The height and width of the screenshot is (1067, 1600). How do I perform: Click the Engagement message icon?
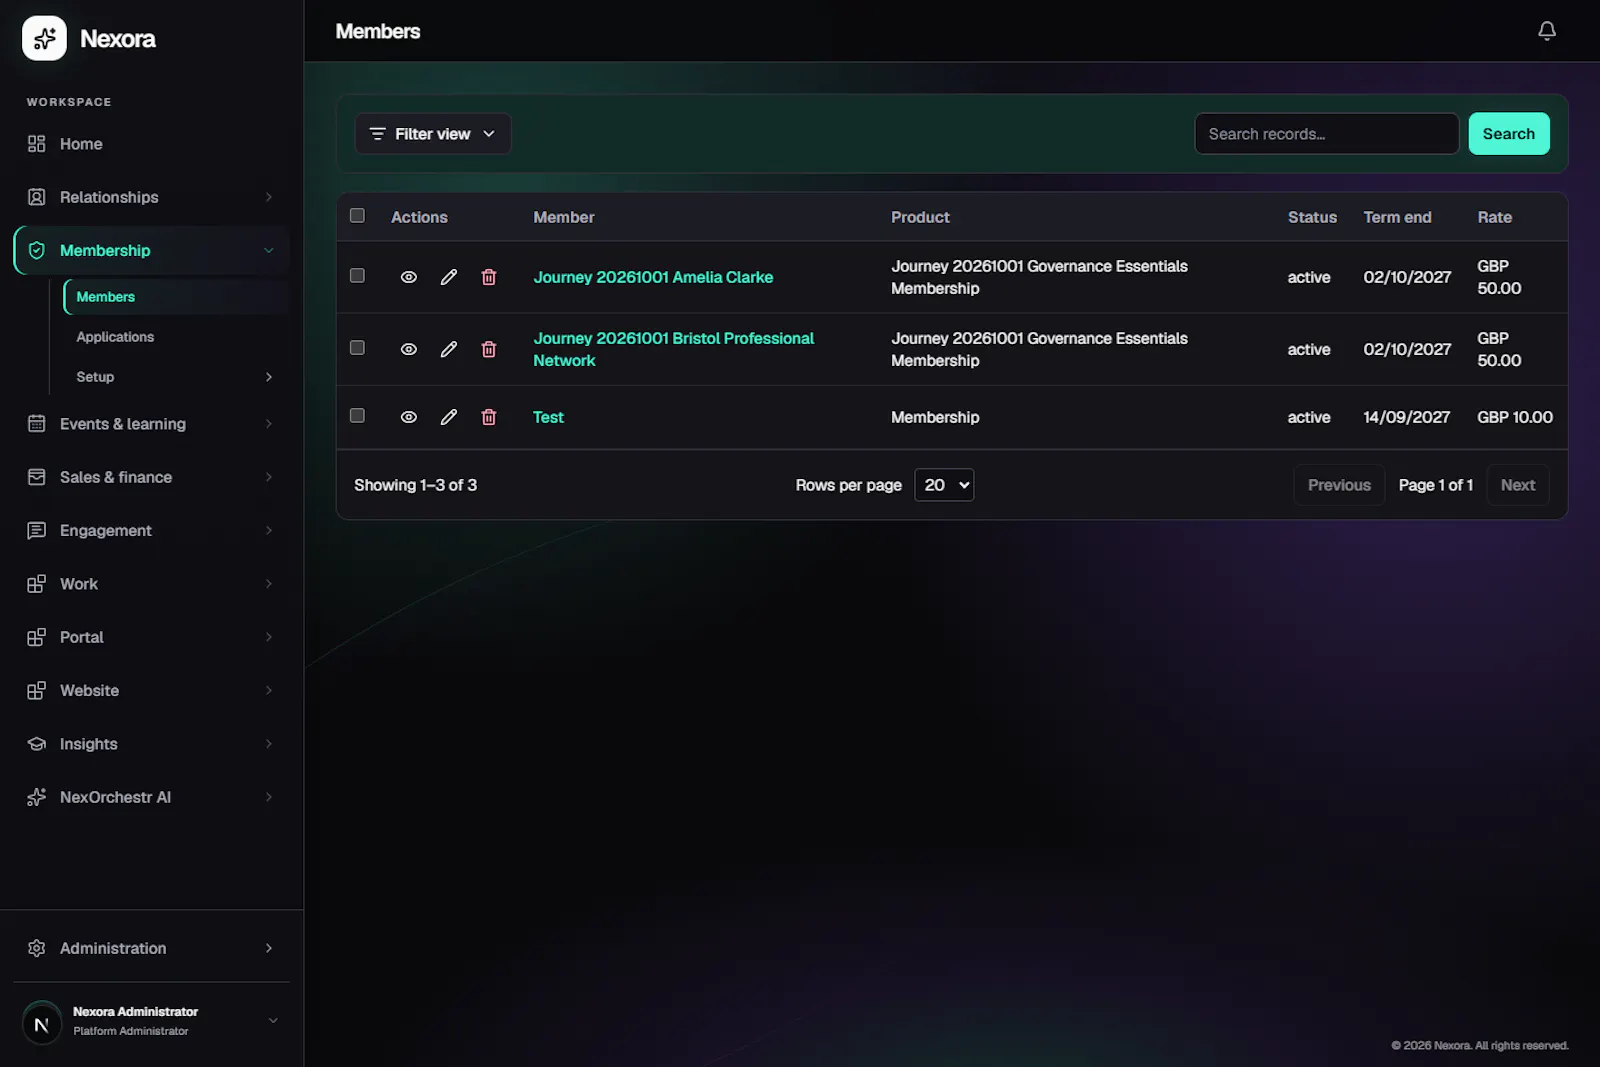(x=37, y=530)
